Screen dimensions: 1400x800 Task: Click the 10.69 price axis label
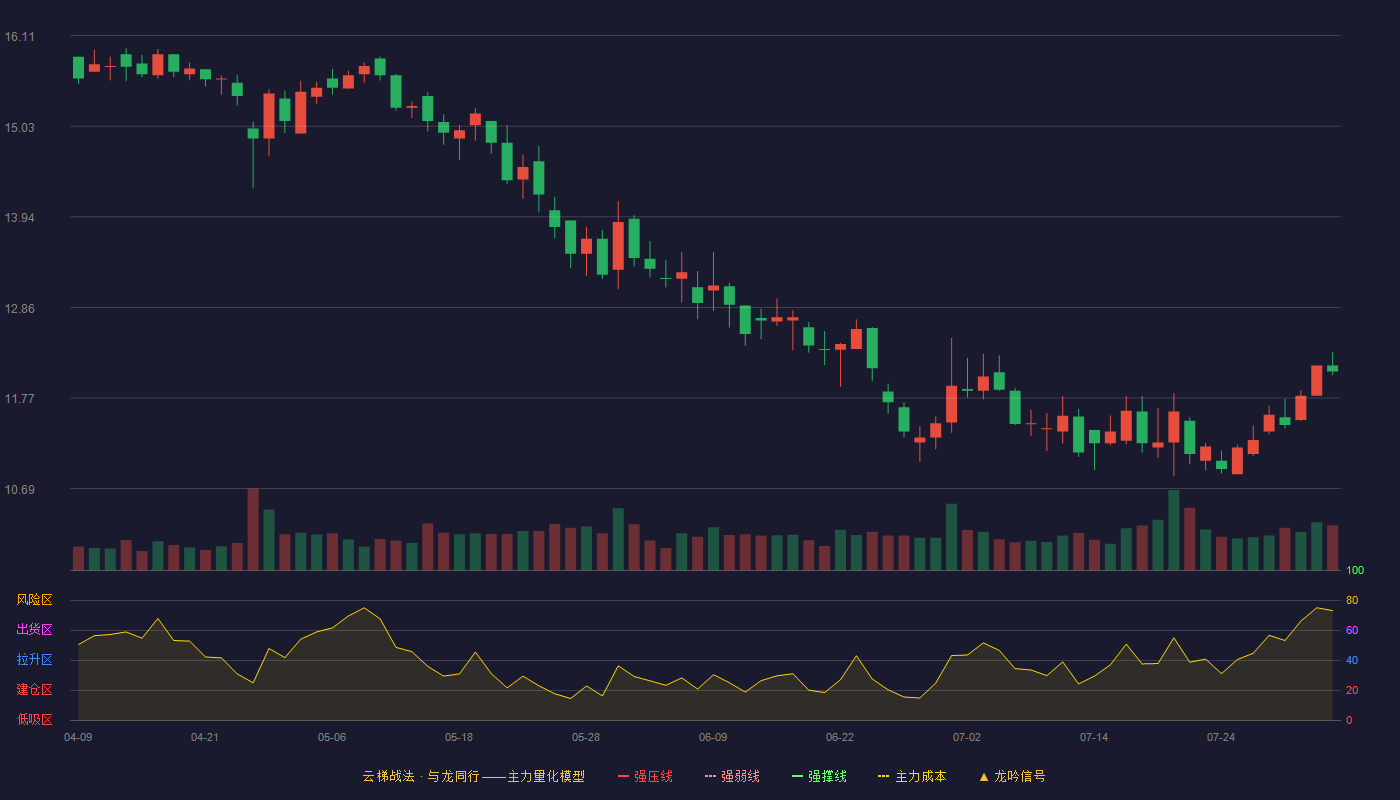point(20,489)
